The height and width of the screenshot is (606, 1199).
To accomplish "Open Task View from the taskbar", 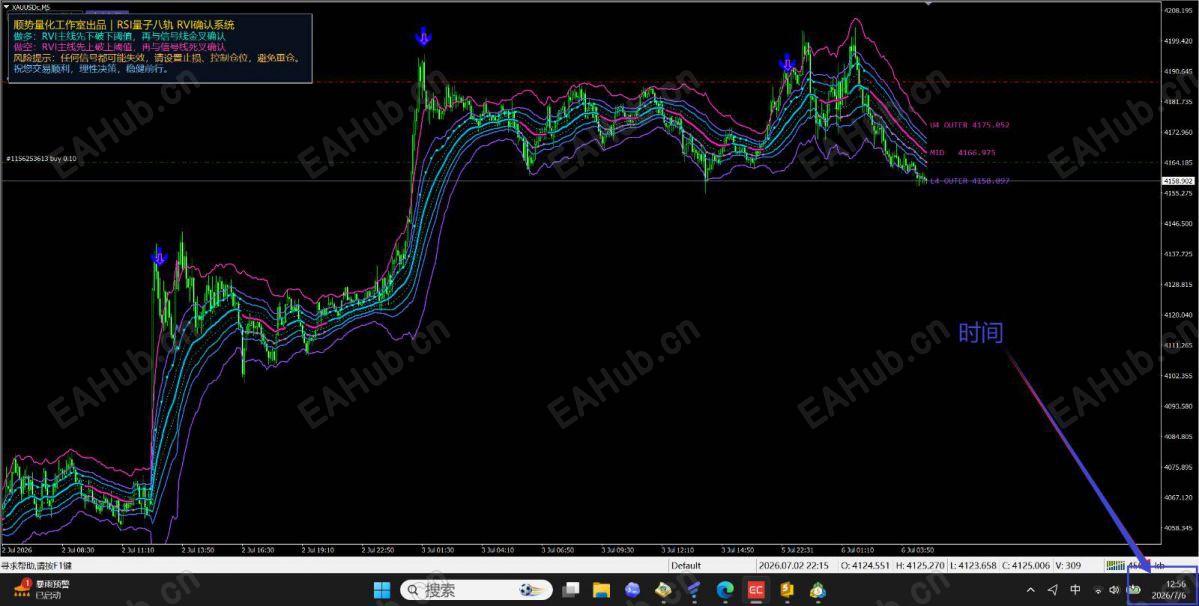I will (x=570, y=590).
